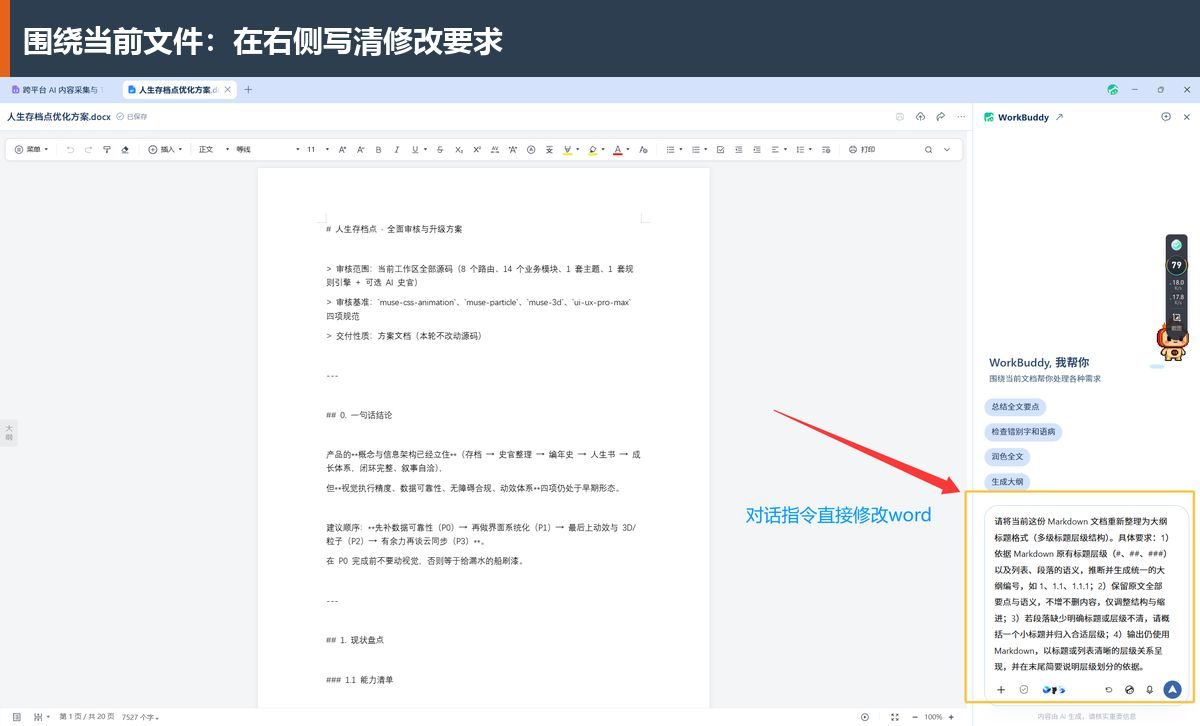Click the checkbox list icon
Screen dimensions: 1200x726
720,150
